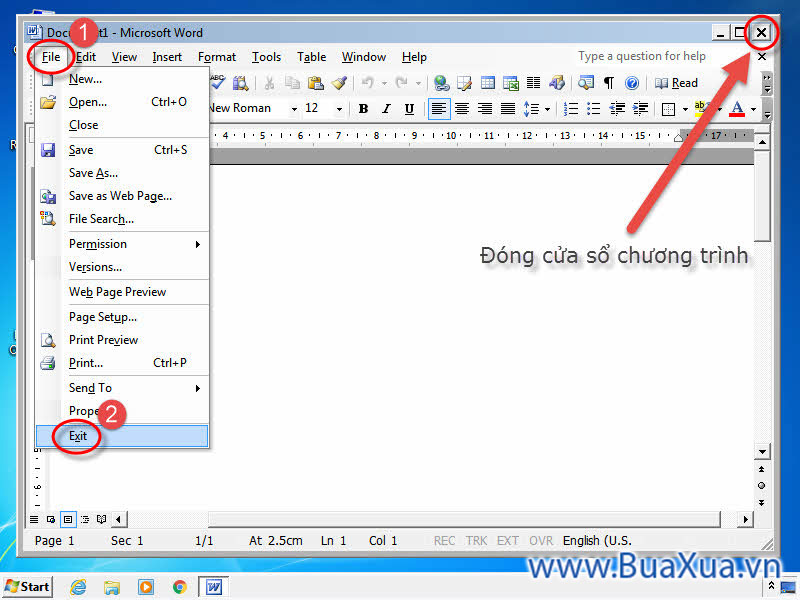The height and width of the screenshot is (600, 800).
Task: Choose Open... from File menu
Action: 122,102
